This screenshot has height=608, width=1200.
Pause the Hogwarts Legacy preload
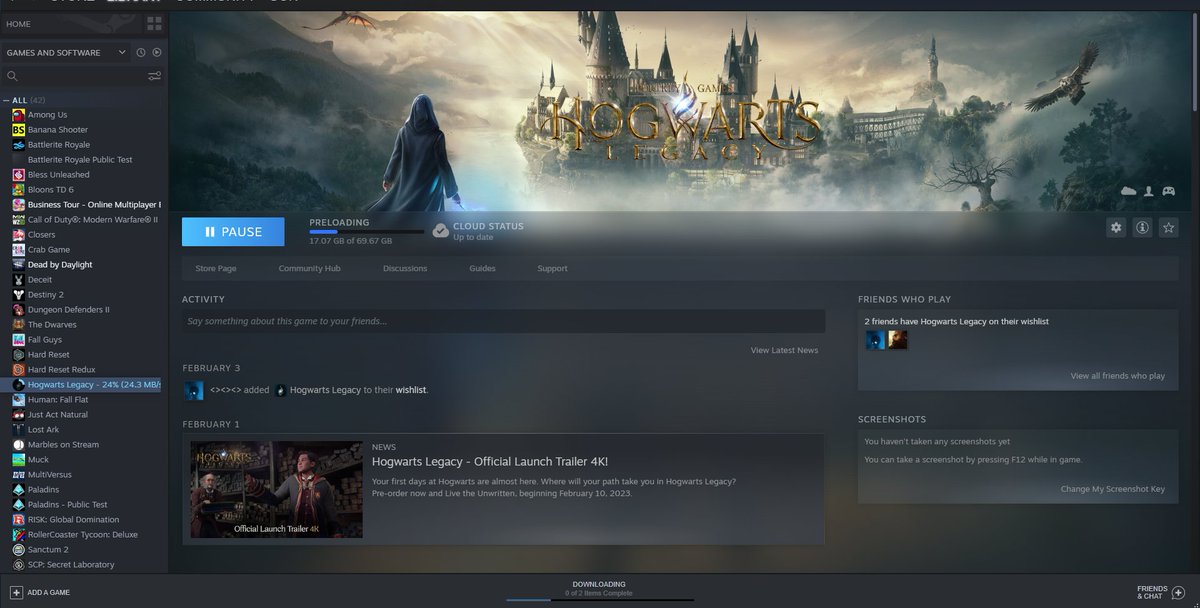coord(233,232)
